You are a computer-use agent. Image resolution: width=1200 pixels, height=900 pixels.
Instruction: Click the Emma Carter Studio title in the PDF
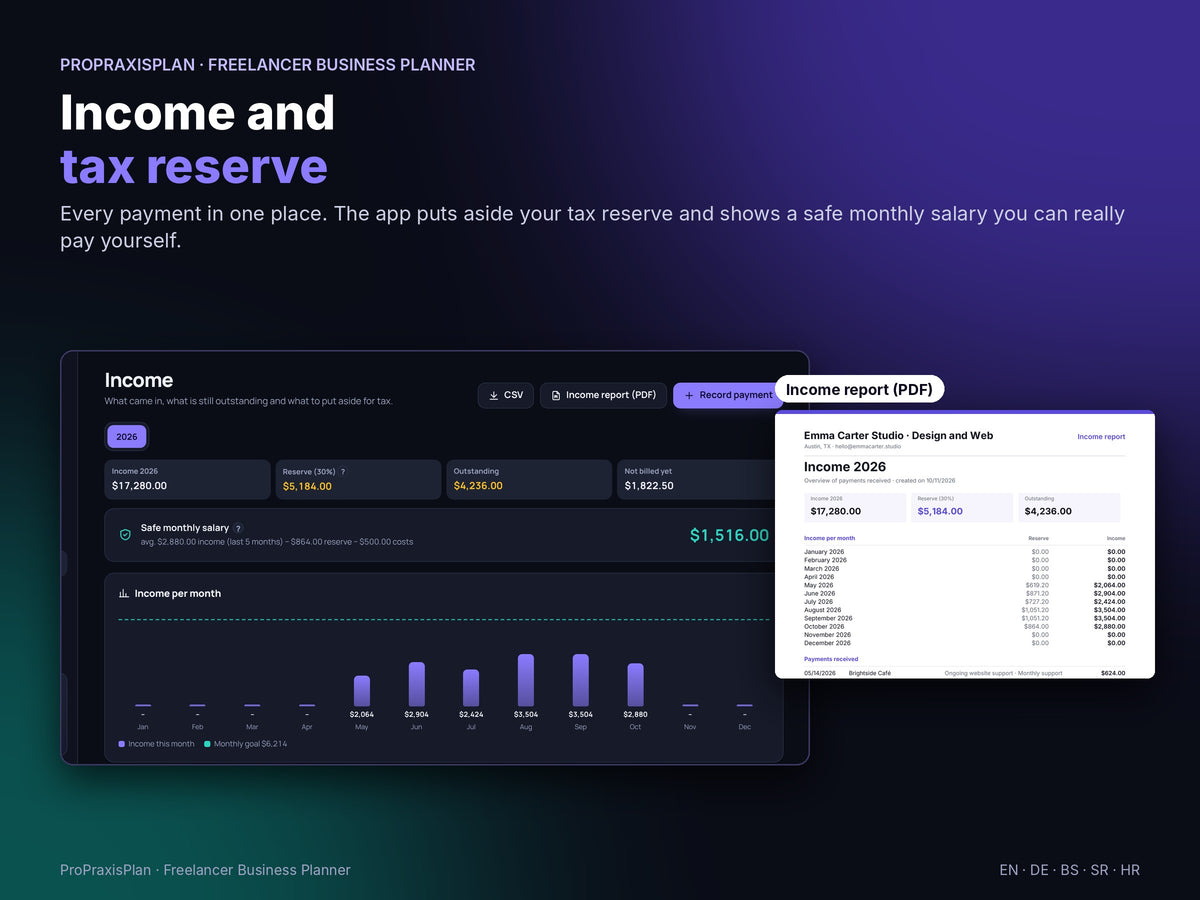point(899,436)
